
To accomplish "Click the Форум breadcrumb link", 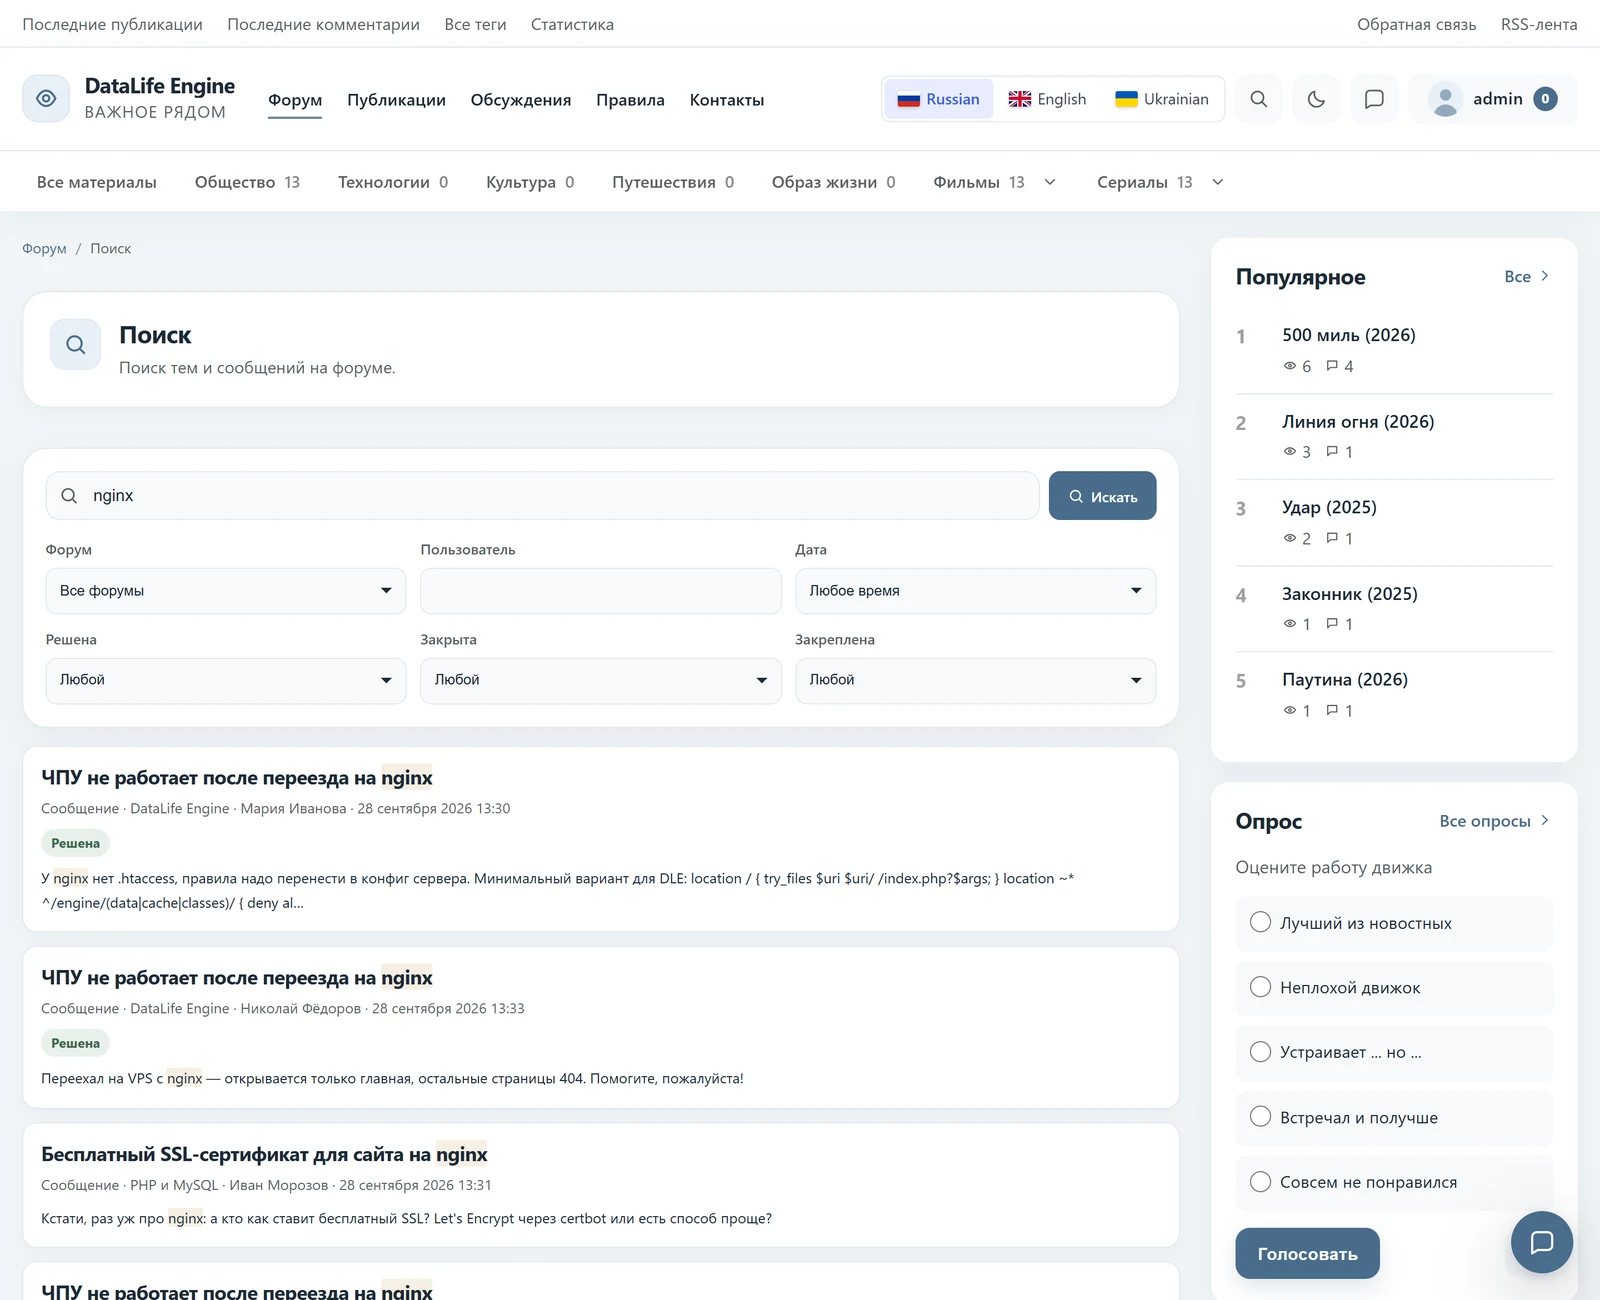I will tap(44, 248).
